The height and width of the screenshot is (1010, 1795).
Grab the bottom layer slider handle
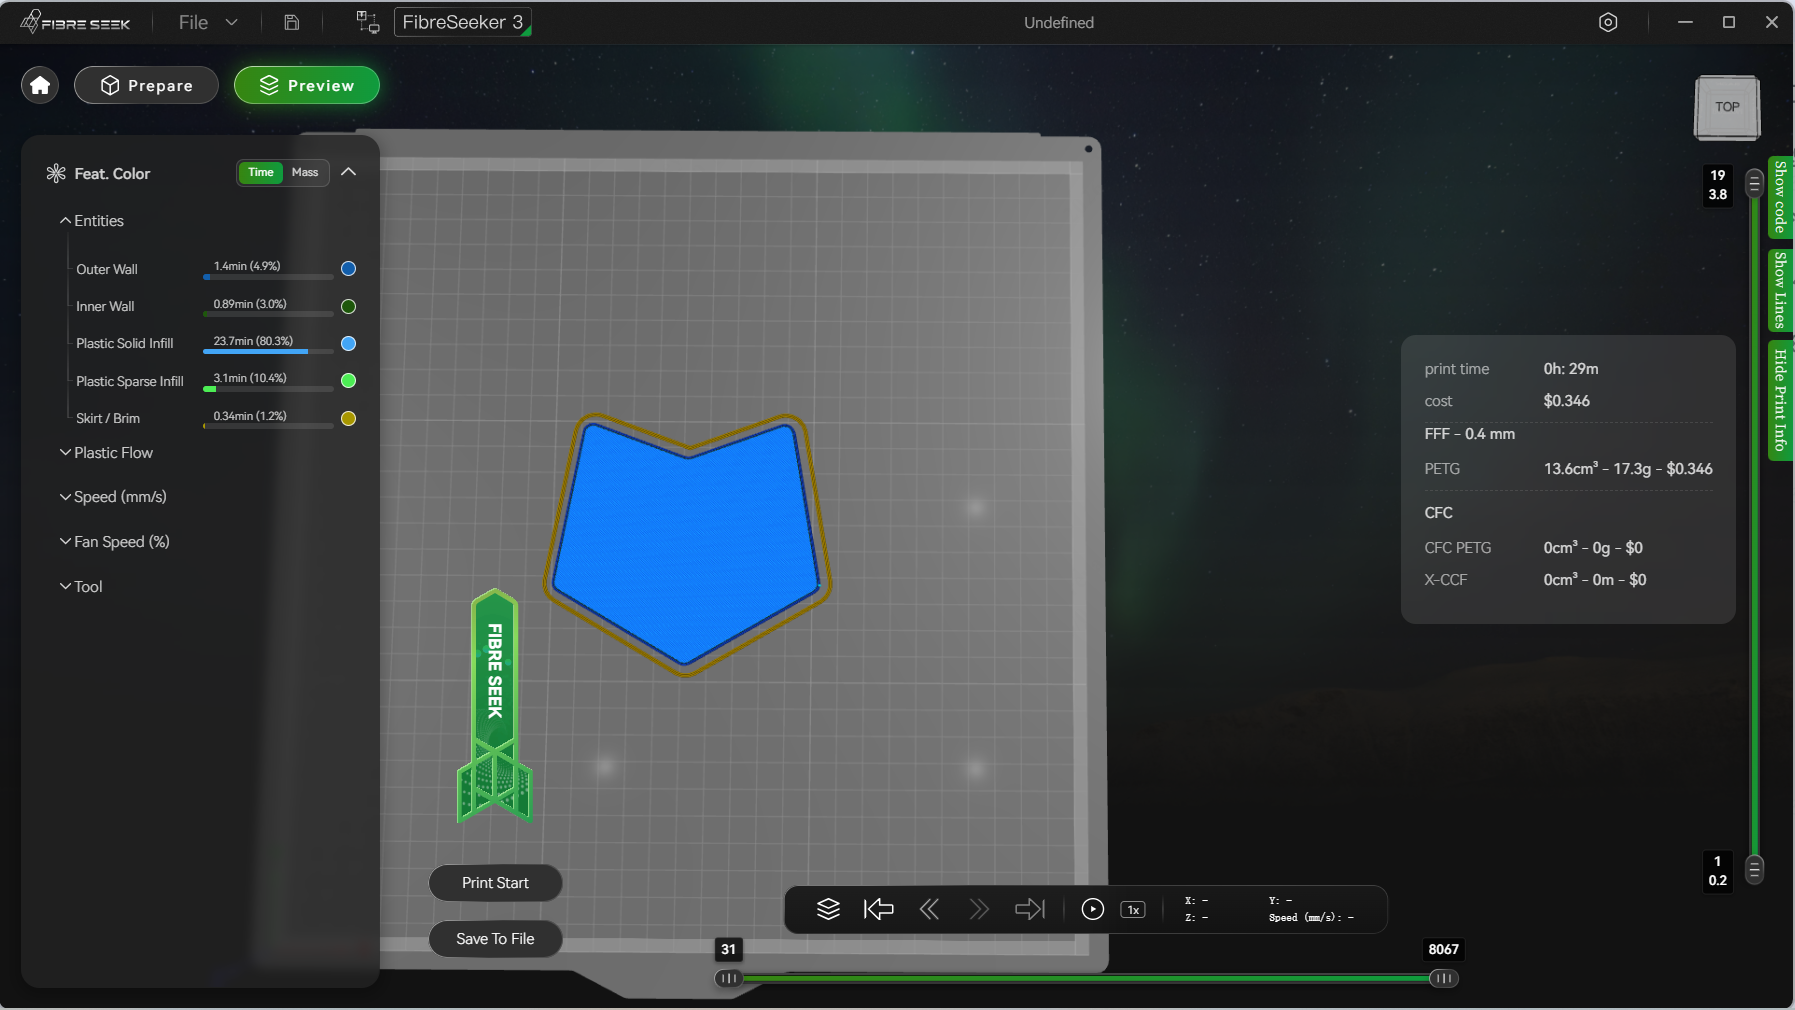[1754, 870]
